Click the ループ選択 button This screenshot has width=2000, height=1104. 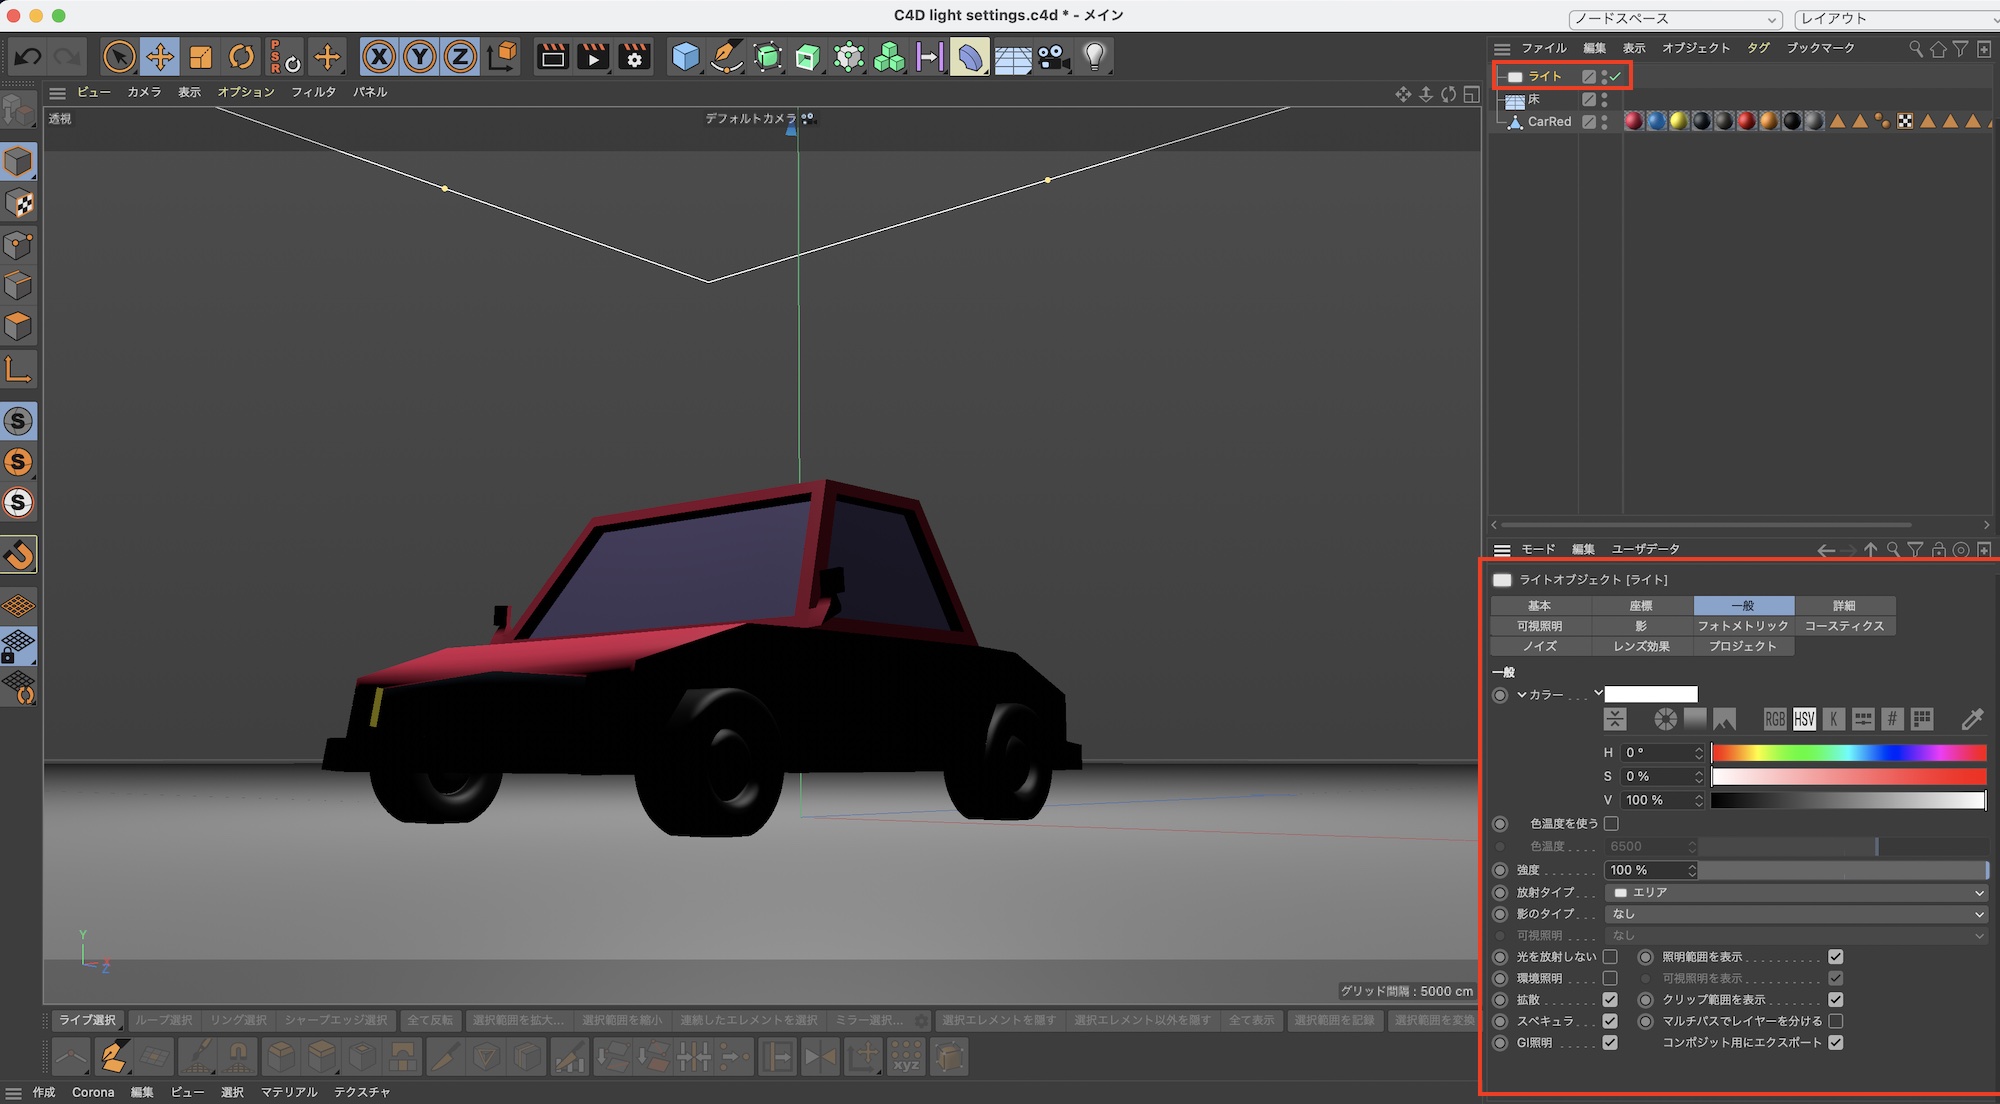point(164,1020)
